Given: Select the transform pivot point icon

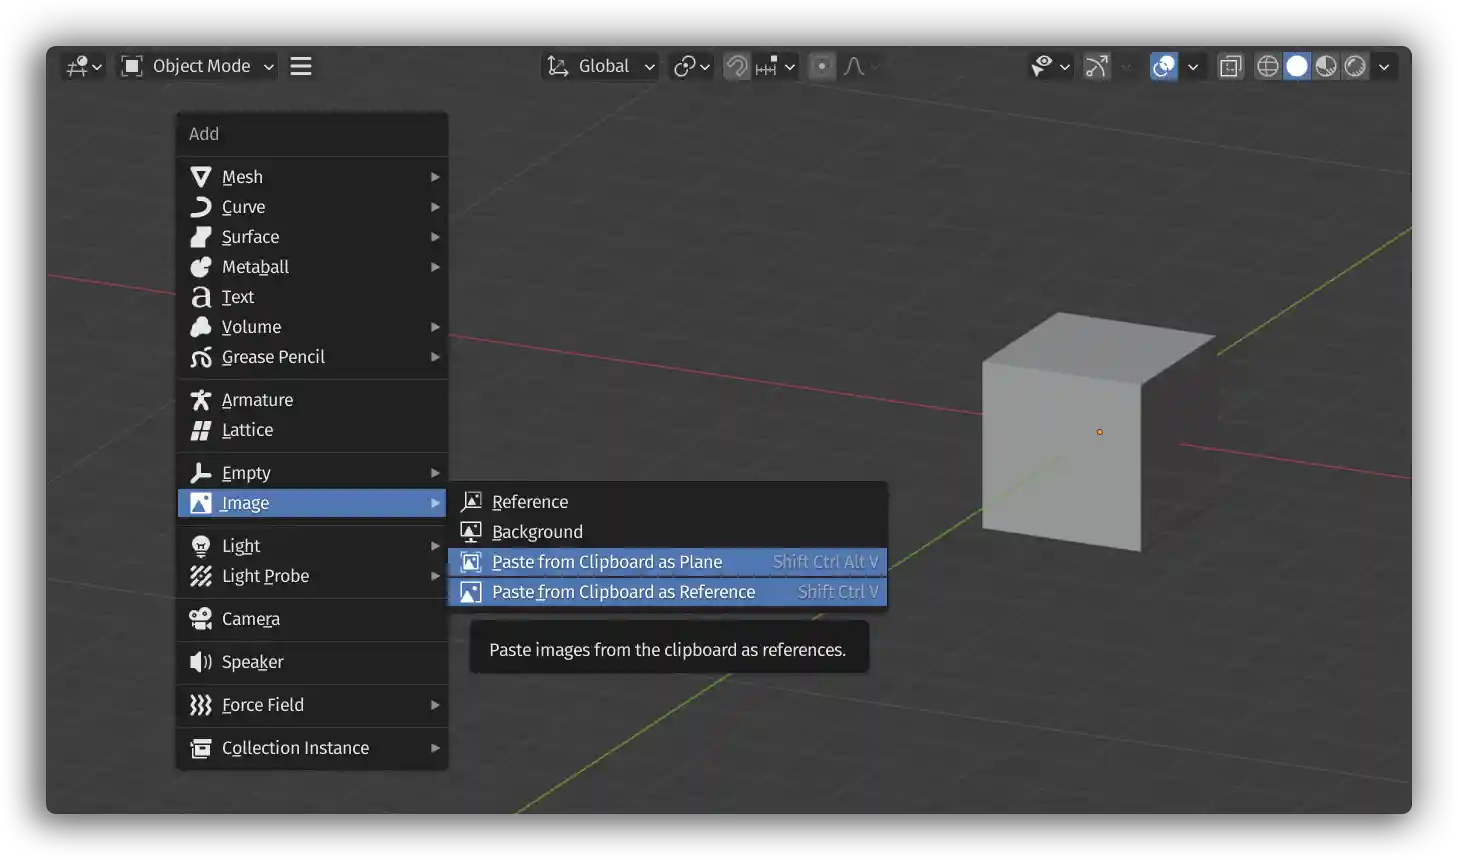Looking at the screenshot, I should coord(685,66).
